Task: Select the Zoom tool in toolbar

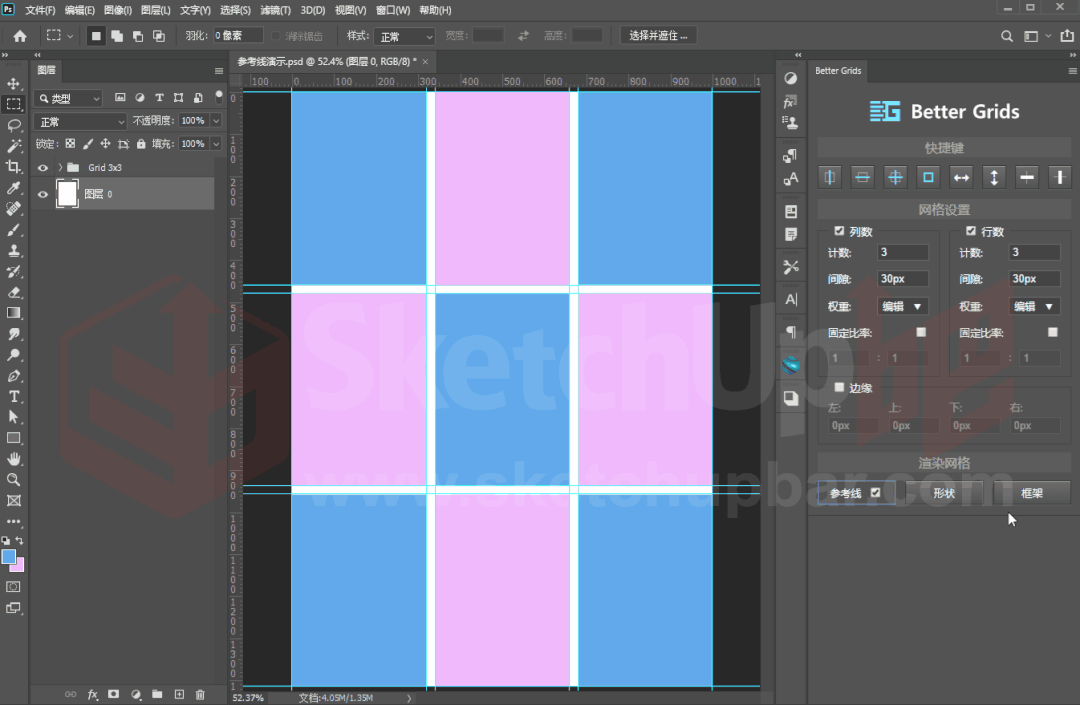Action: pyautogui.click(x=13, y=480)
